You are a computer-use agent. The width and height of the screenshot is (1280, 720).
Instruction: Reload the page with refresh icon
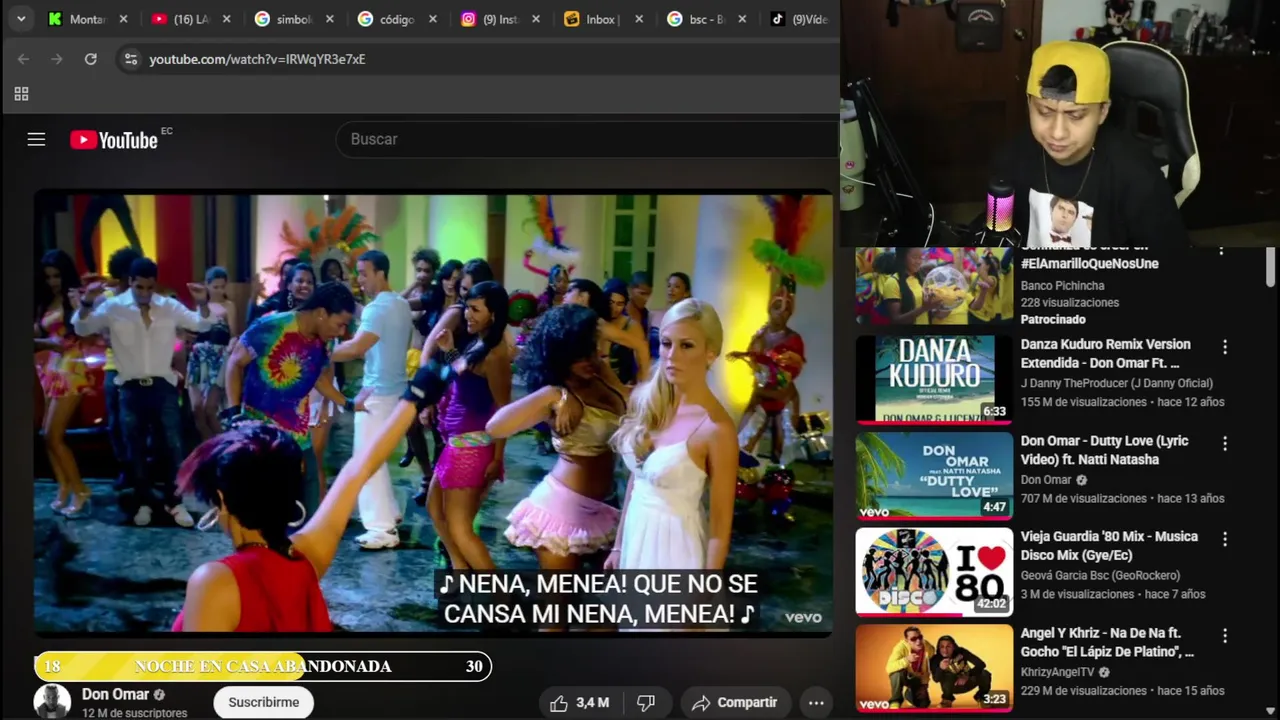90,59
